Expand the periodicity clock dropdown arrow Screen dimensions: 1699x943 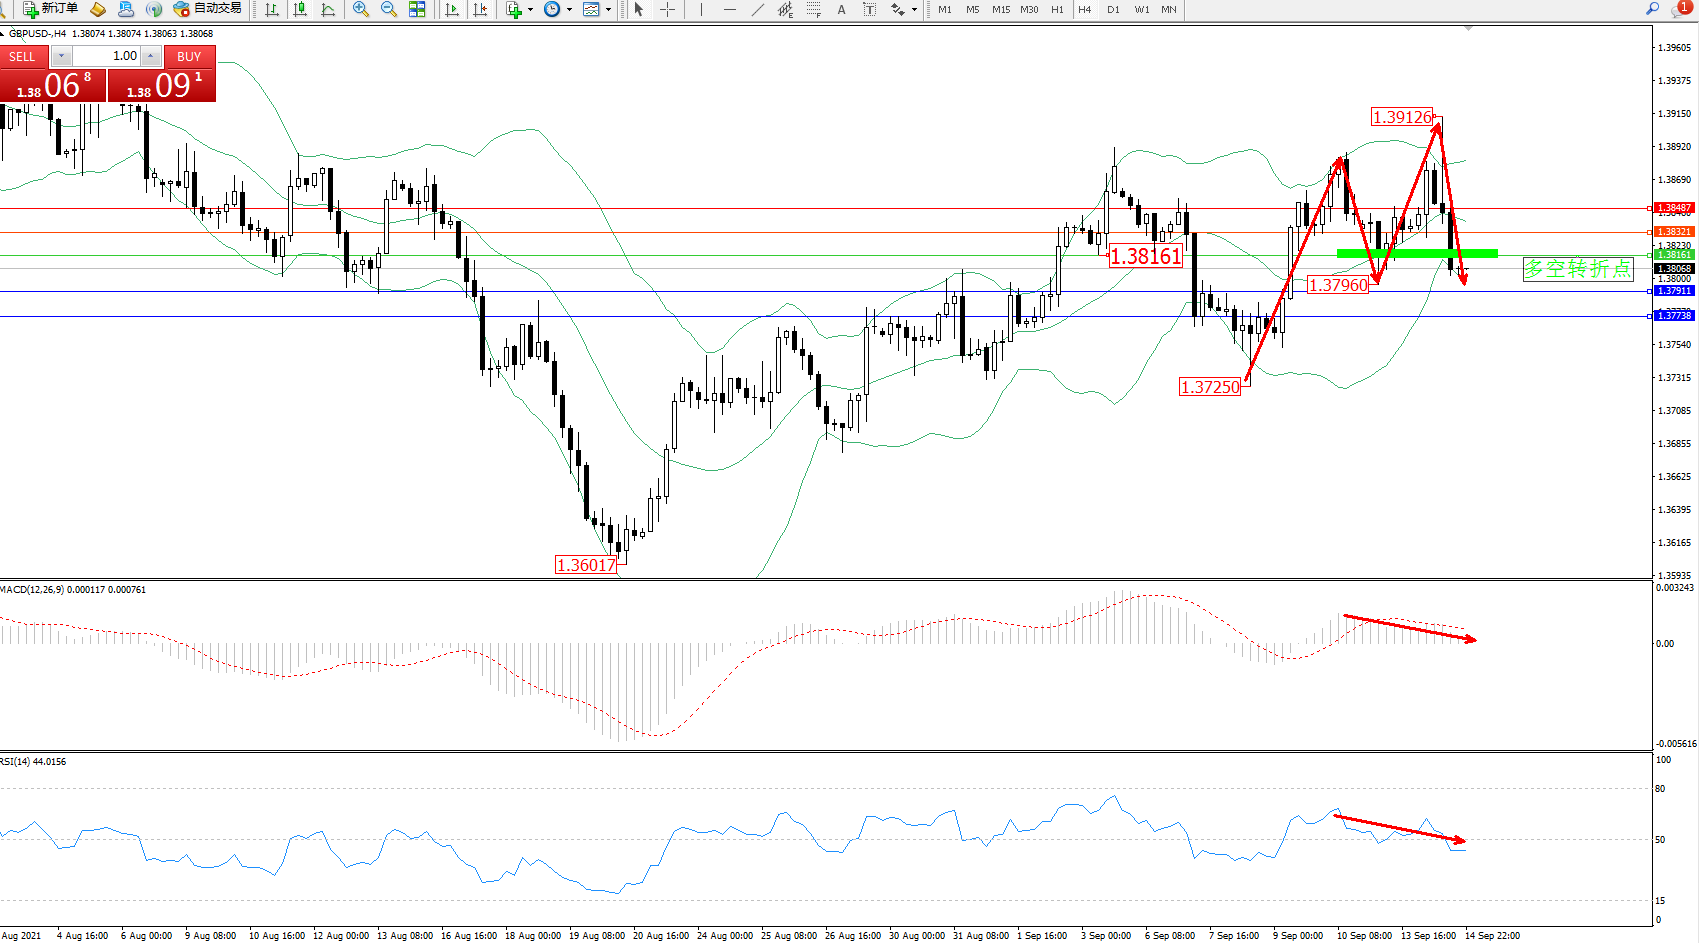pyautogui.click(x=569, y=10)
